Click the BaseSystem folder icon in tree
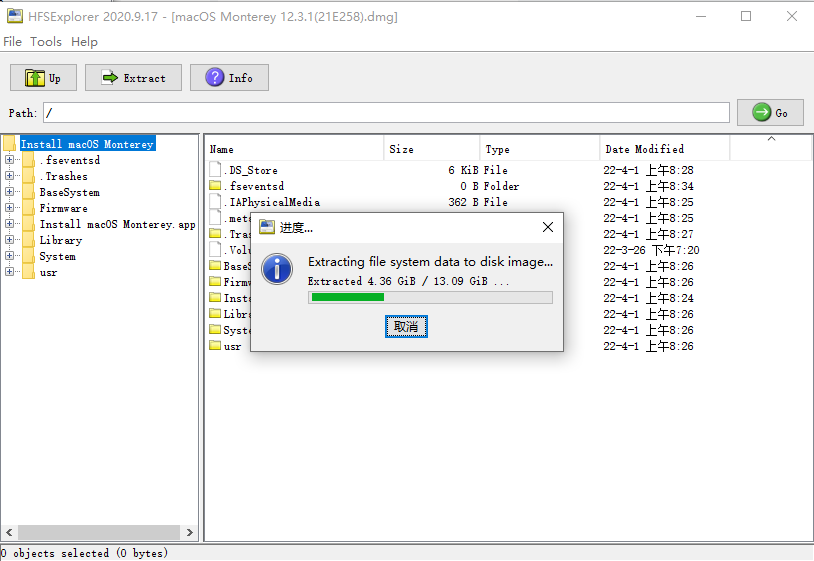The width and height of the screenshot is (814, 561). point(29,192)
